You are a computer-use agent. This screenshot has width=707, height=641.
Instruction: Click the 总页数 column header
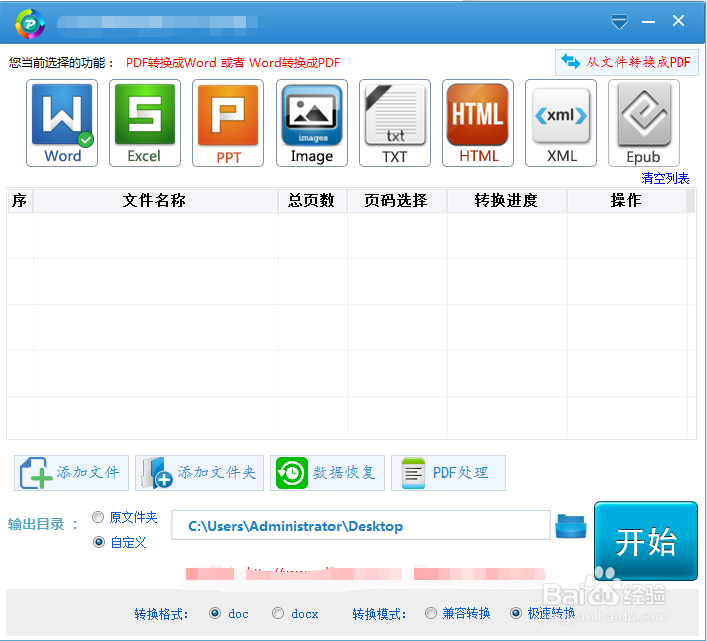pos(312,201)
